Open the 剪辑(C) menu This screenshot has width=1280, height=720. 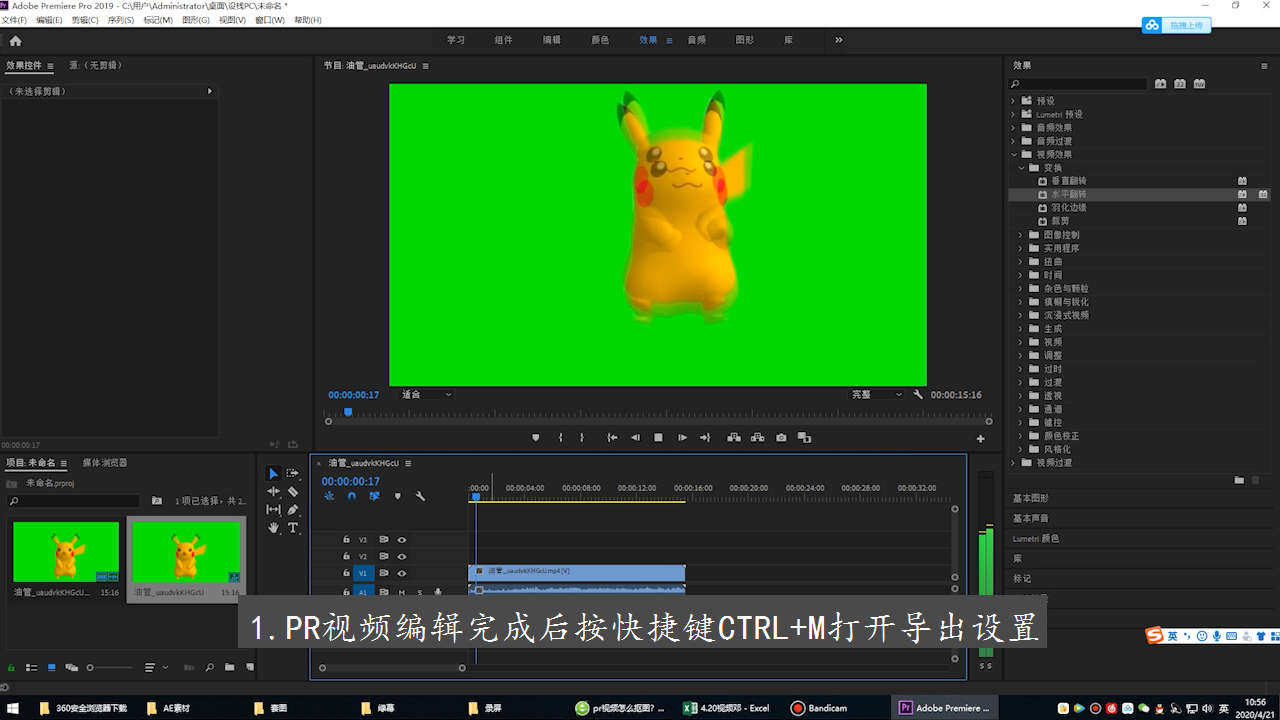coord(85,20)
